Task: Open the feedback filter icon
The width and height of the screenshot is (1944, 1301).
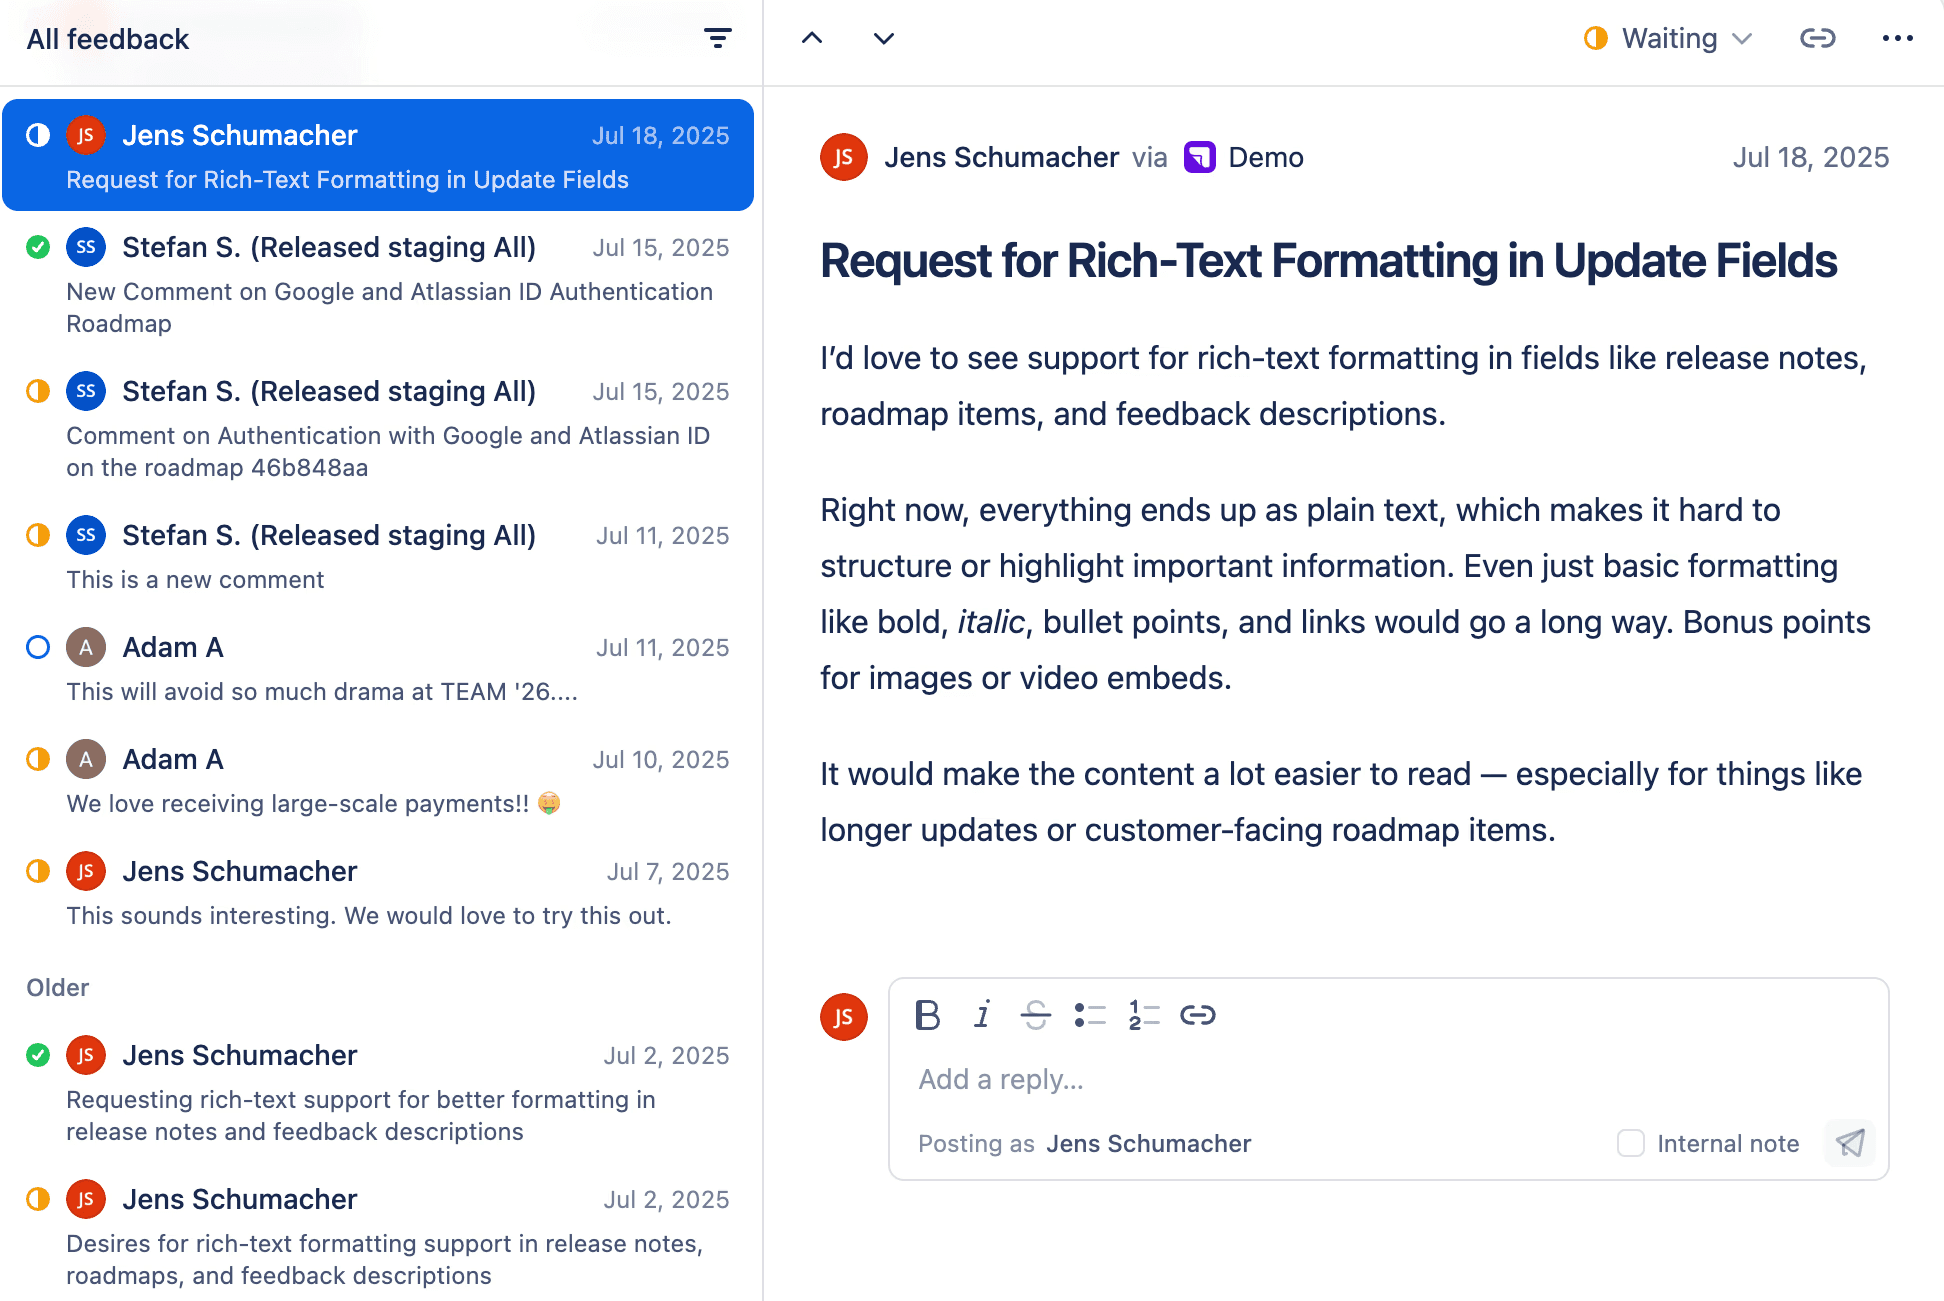Action: click(x=717, y=39)
